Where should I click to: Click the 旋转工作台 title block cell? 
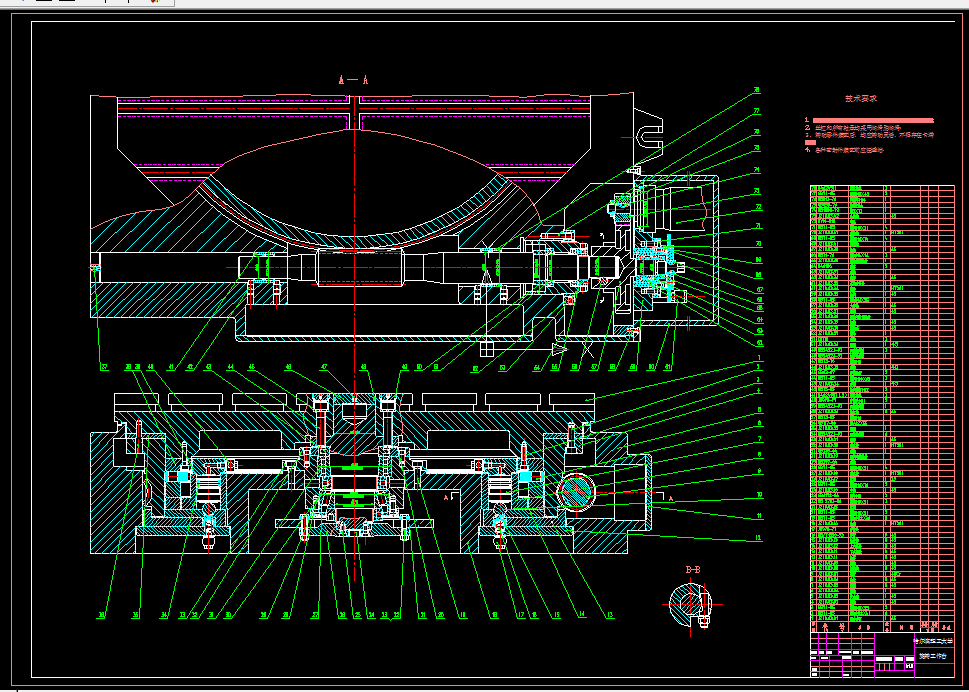(x=933, y=656)
